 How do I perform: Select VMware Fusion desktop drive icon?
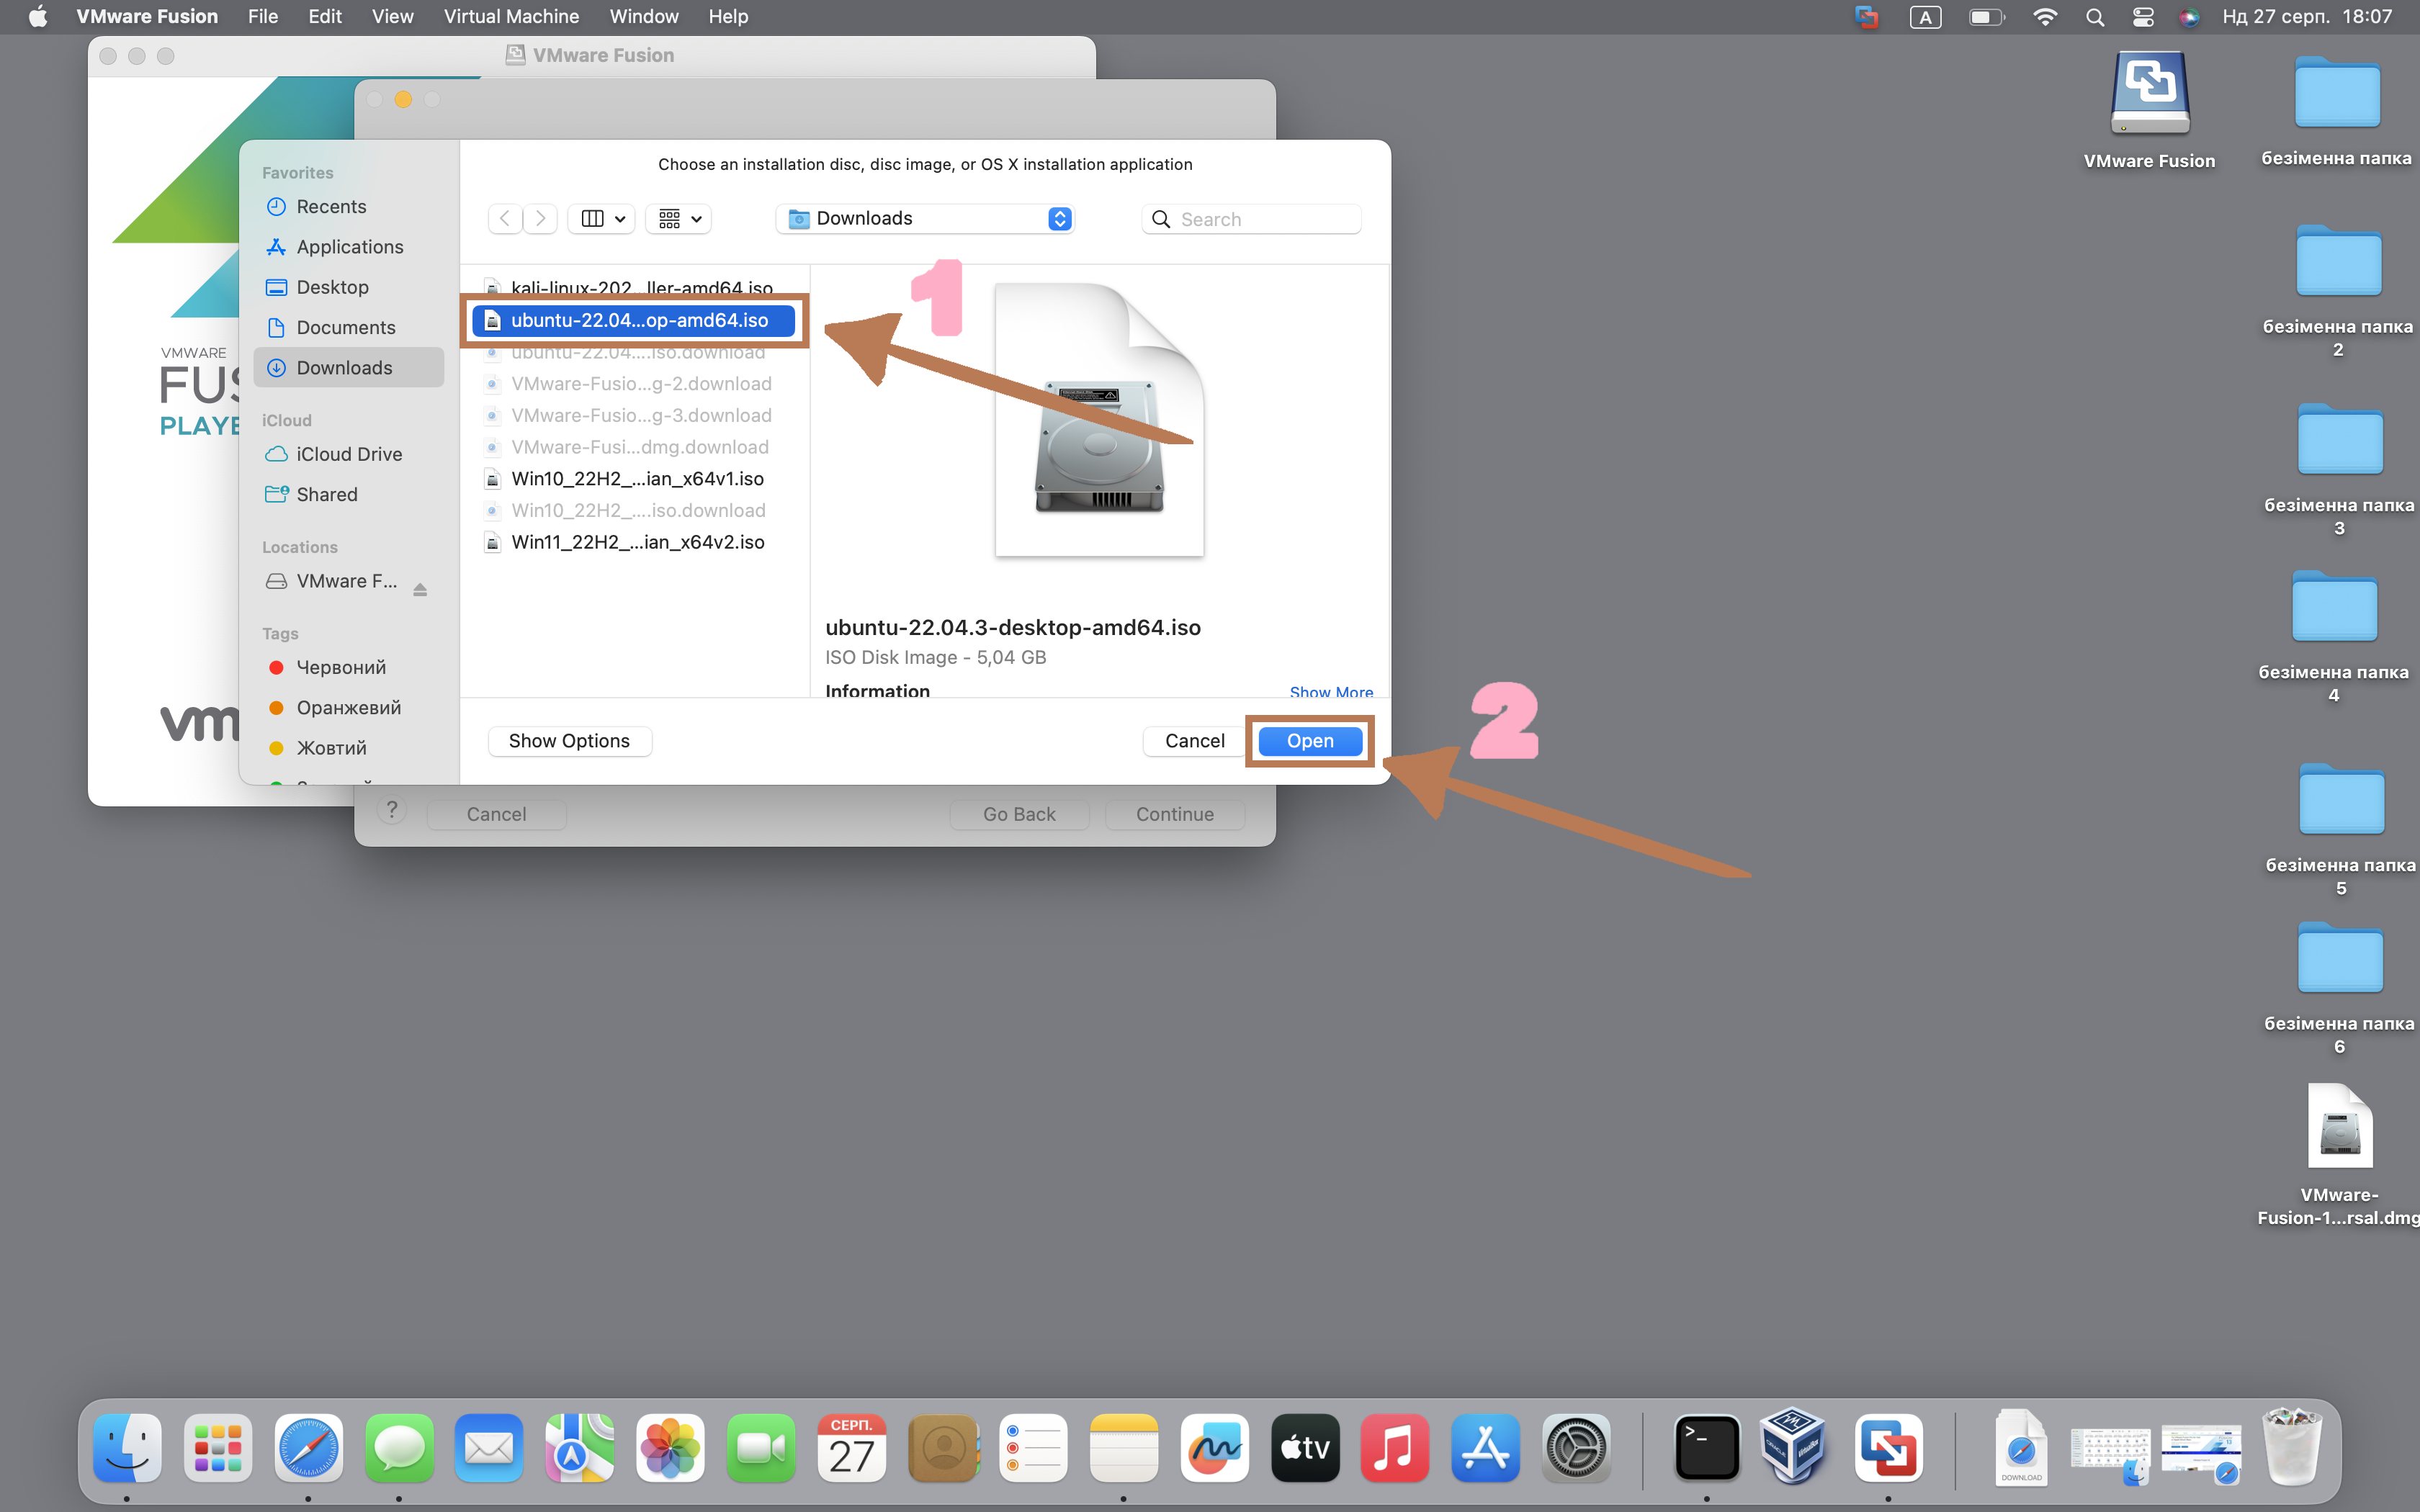(2149, 93)
